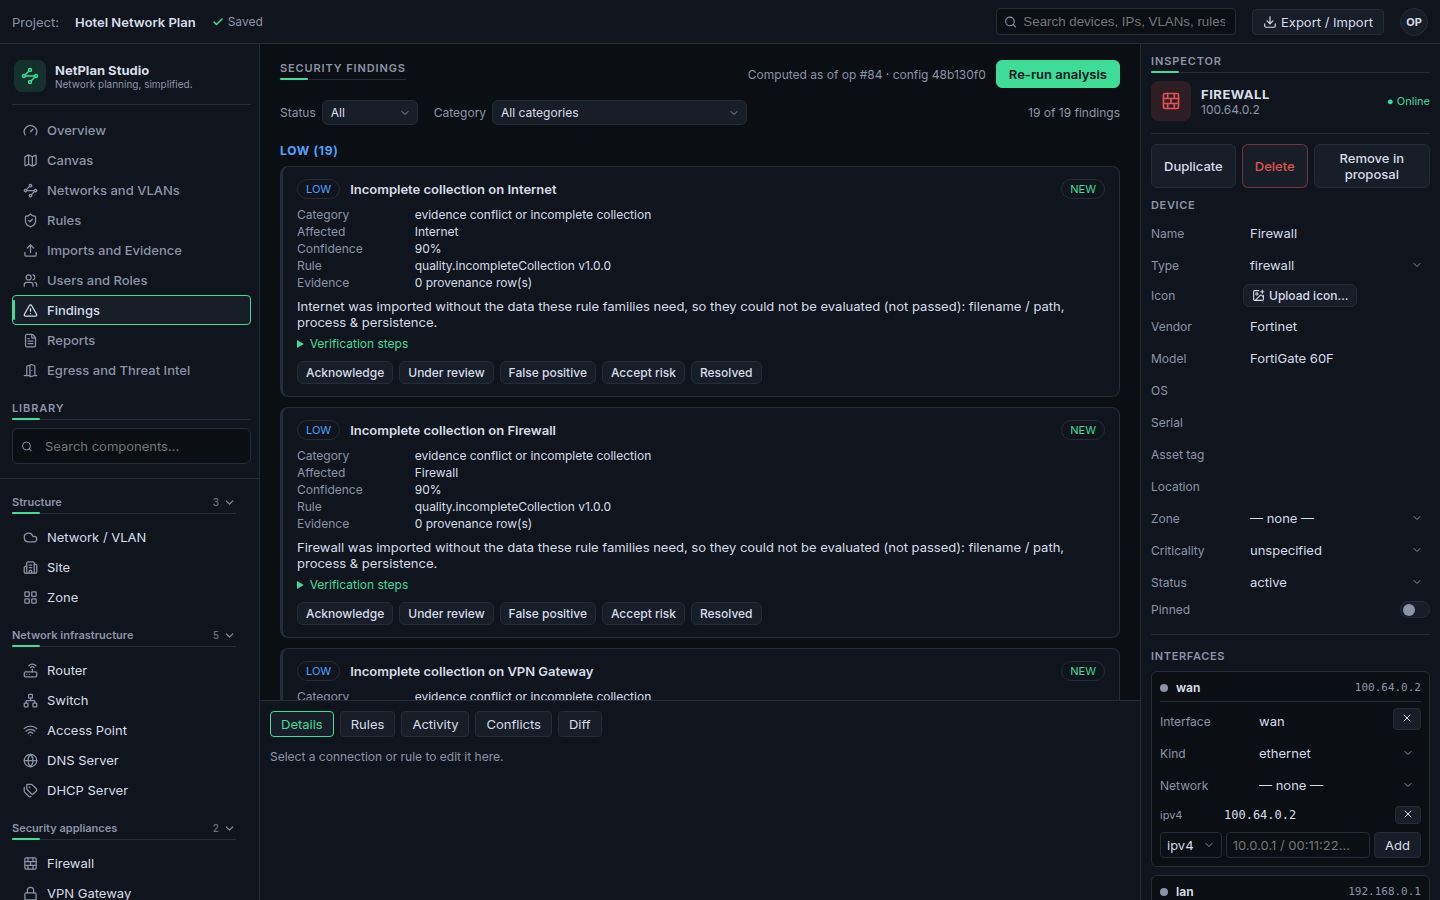This screenshot has height=900, width=1440.
Task: Open the Status filter dropdown
Action: click(370, 113)
